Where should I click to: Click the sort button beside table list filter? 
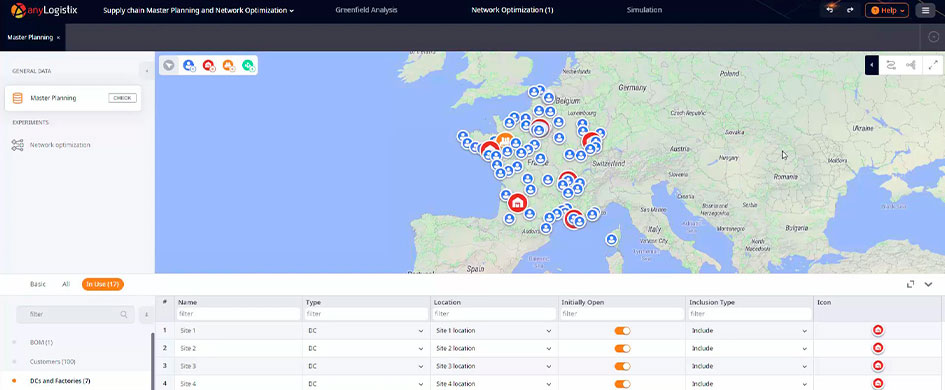coord(145,314)
